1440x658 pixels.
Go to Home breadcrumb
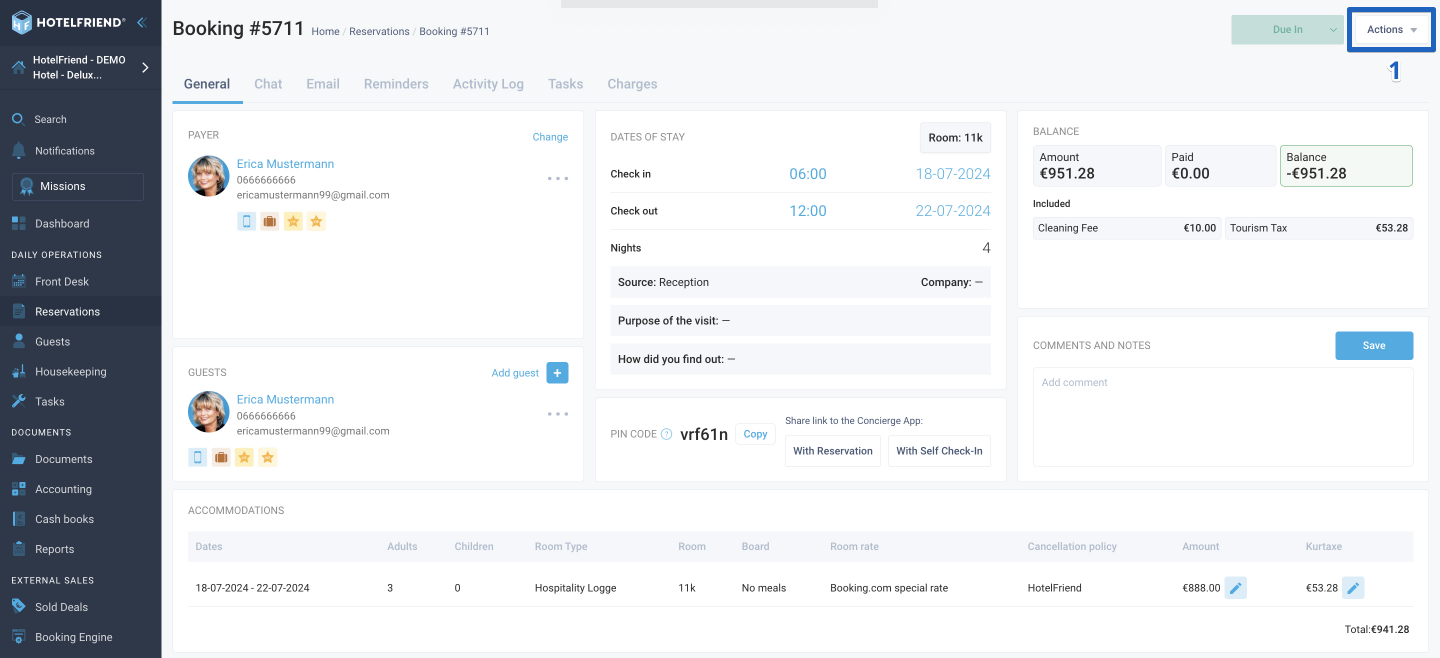point(325,32)
